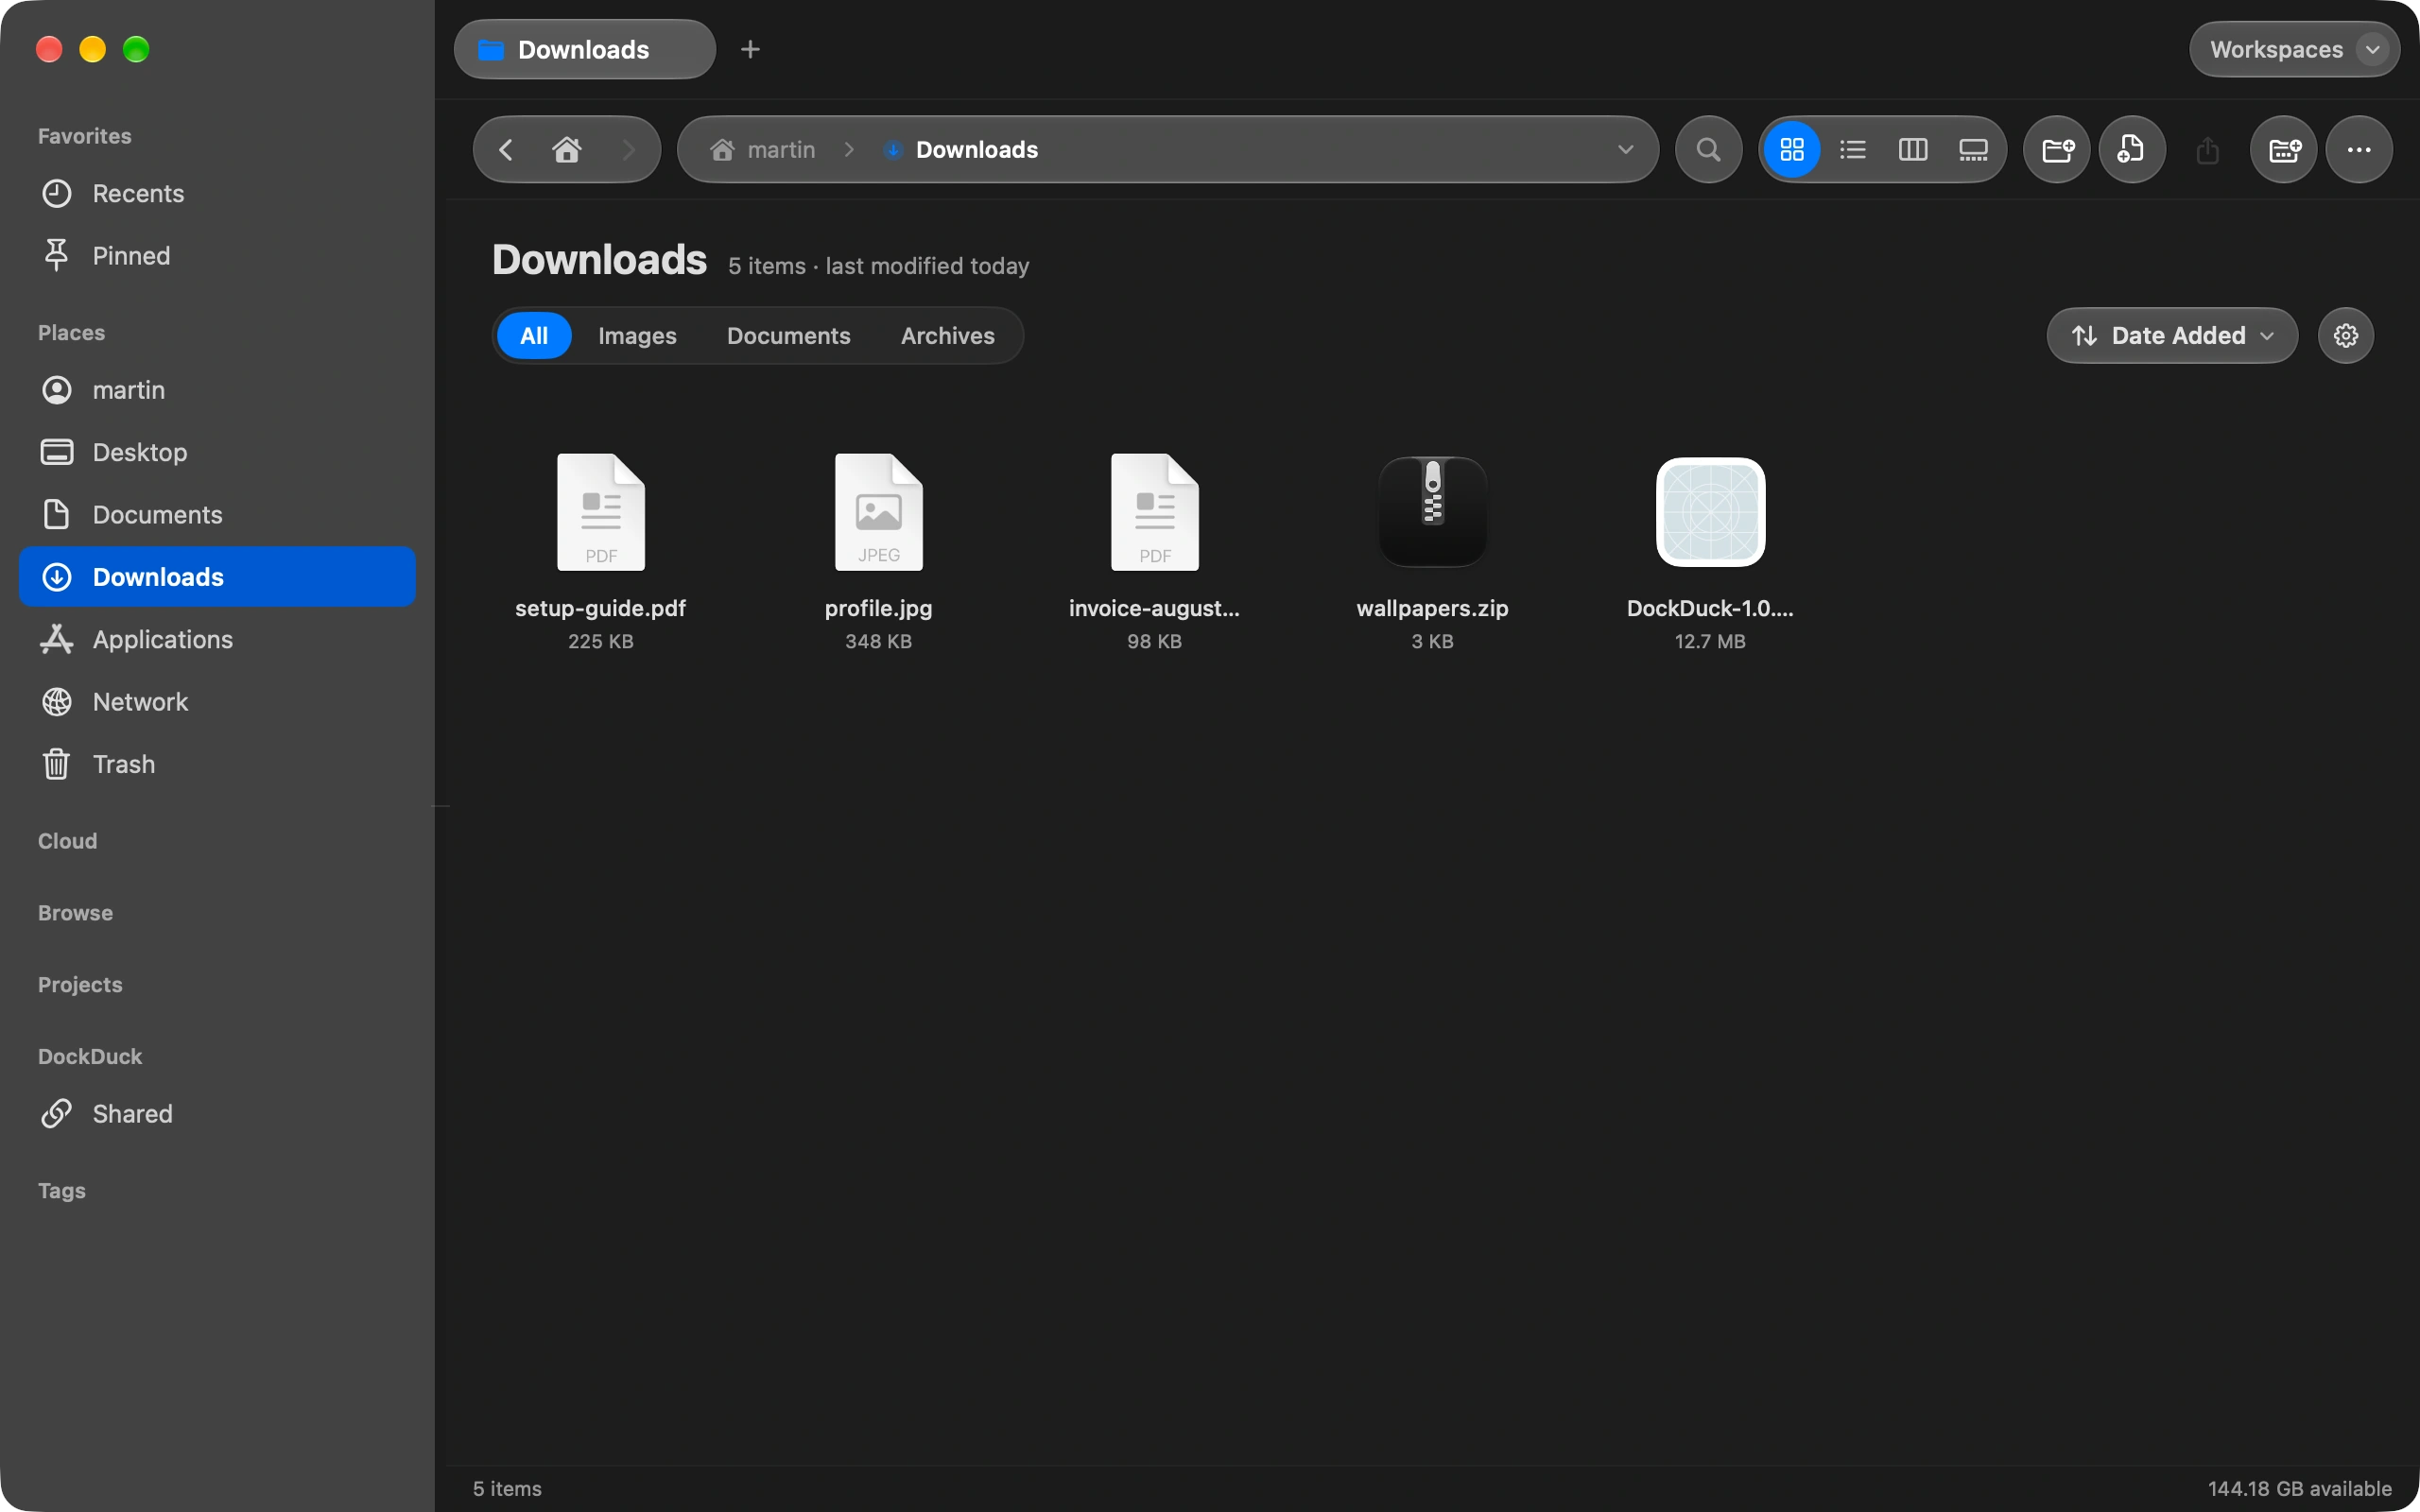Viewport: 2420px width, 1512px height.
Task: Open the three-dots more options button
Action: [2359, 150]
